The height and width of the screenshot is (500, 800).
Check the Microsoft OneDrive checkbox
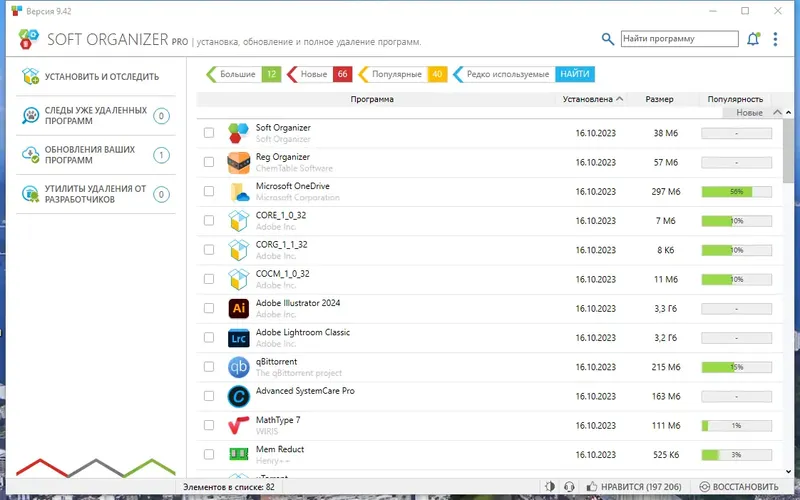(209, 191)
